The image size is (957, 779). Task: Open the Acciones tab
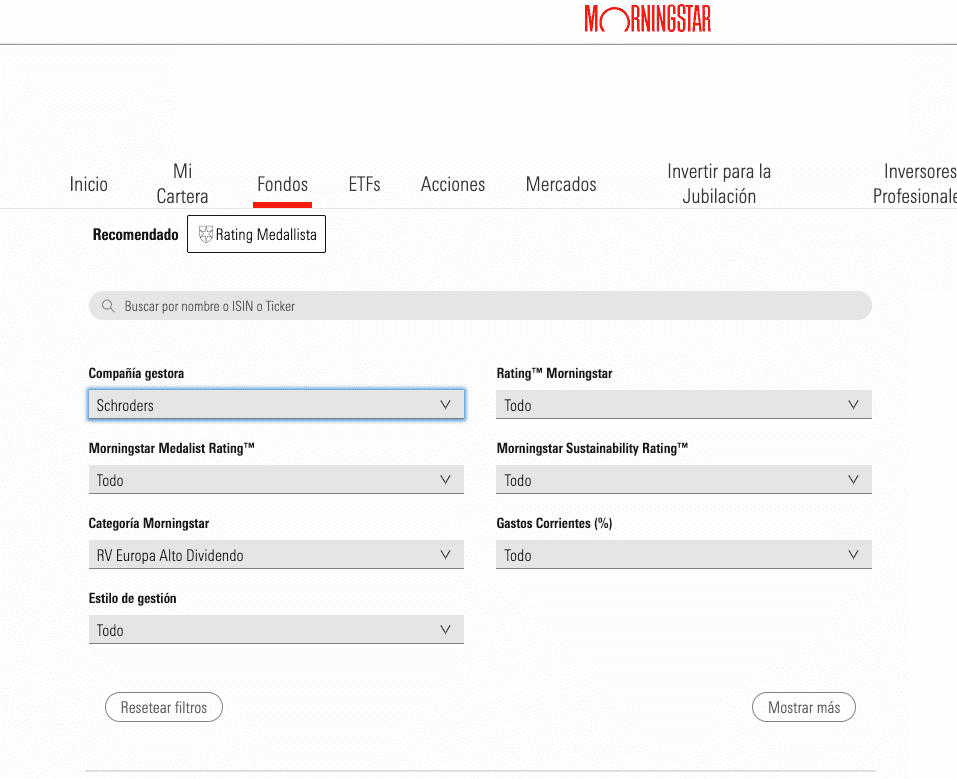453,184
